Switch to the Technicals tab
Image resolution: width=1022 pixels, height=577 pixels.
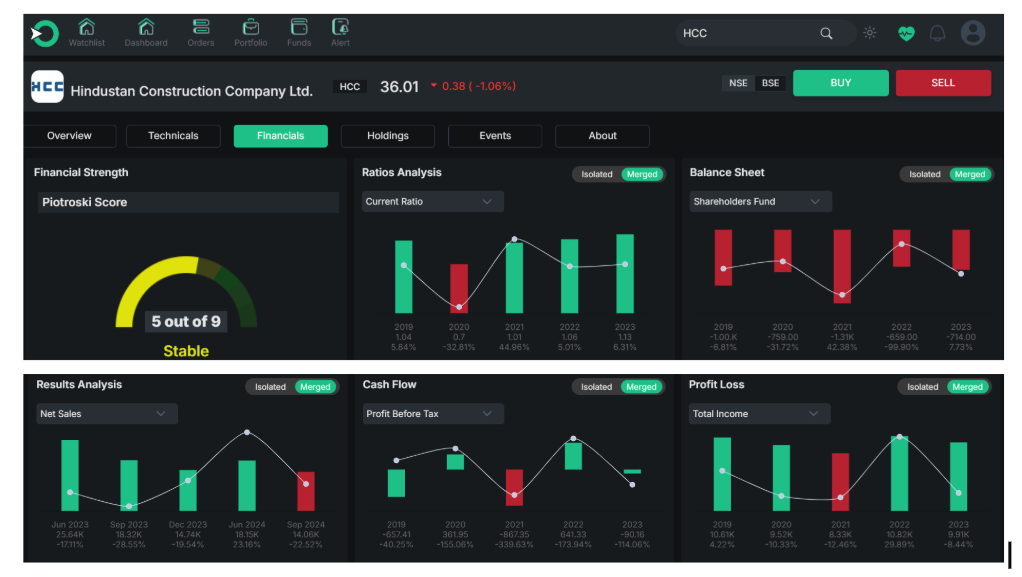(x=173, y=136)
